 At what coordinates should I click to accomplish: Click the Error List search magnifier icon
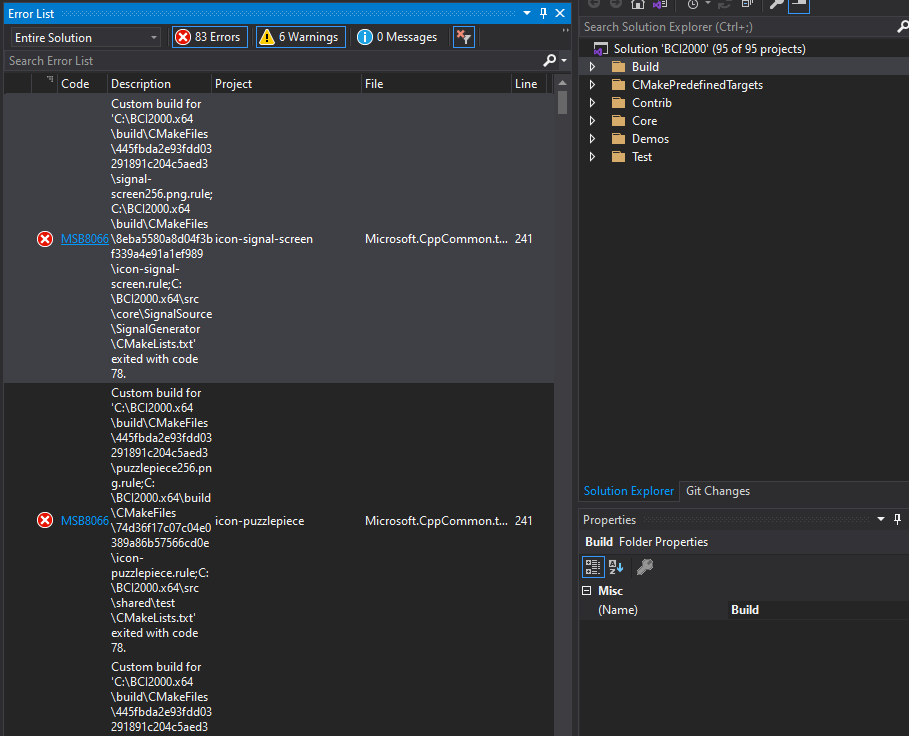pos(549,60)
